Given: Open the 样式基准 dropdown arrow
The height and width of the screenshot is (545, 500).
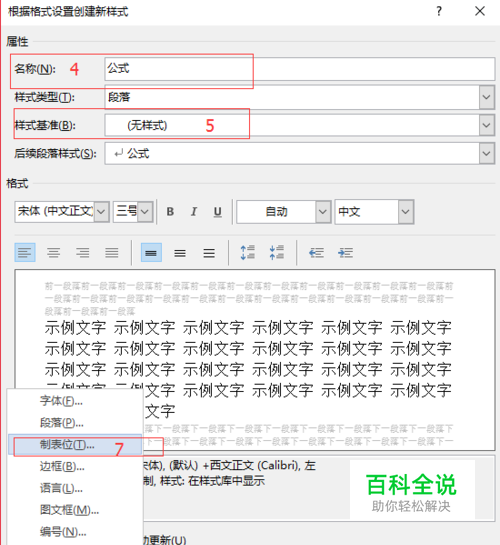Looking at the screenshot, I should (487, 125).
